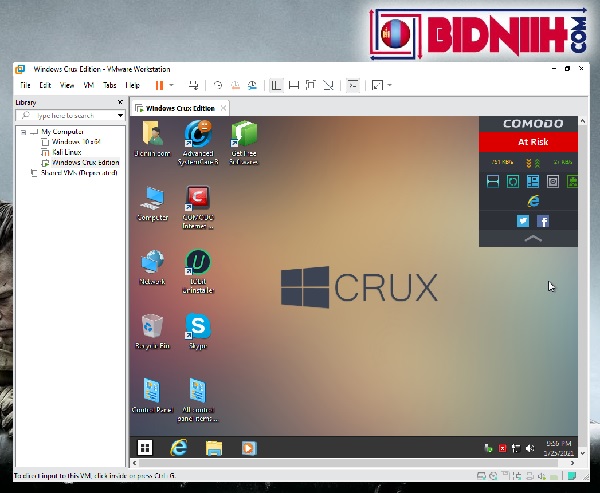The image size is (600, 493).
Task: Click the first COMODO widget task icon
Action: [493, 181]
